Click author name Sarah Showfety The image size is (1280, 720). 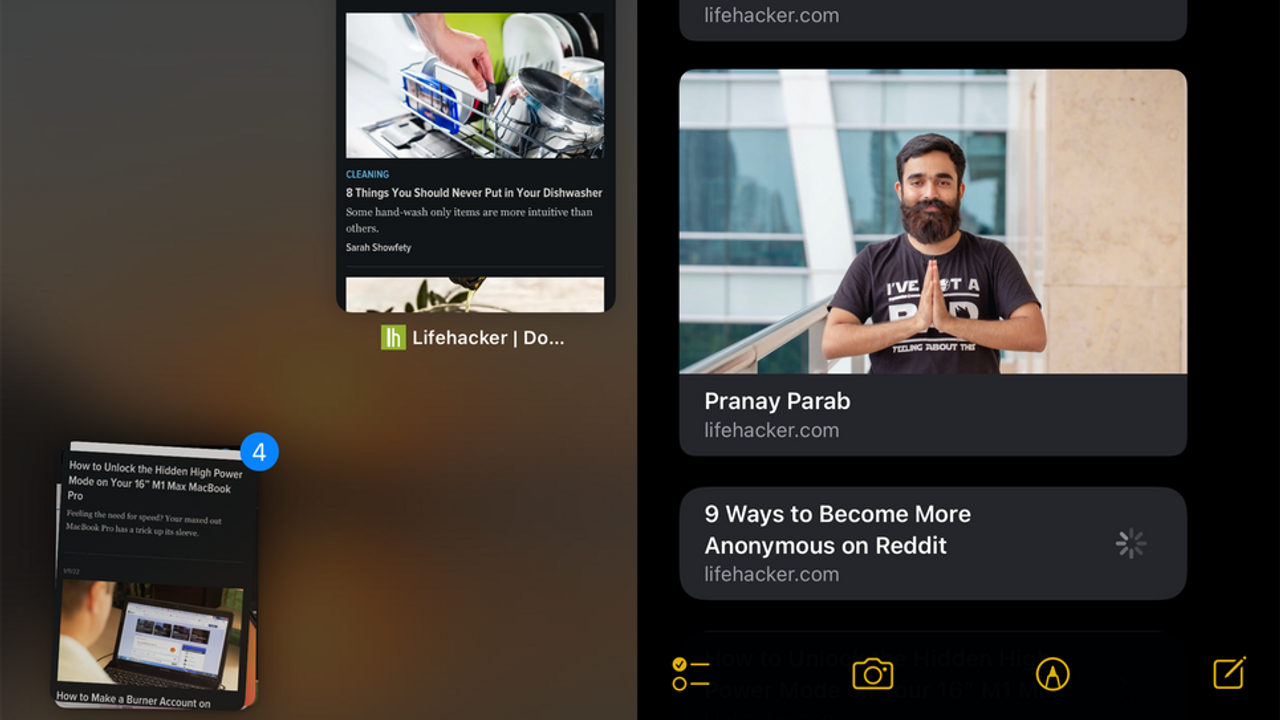[x=378, y=247]
